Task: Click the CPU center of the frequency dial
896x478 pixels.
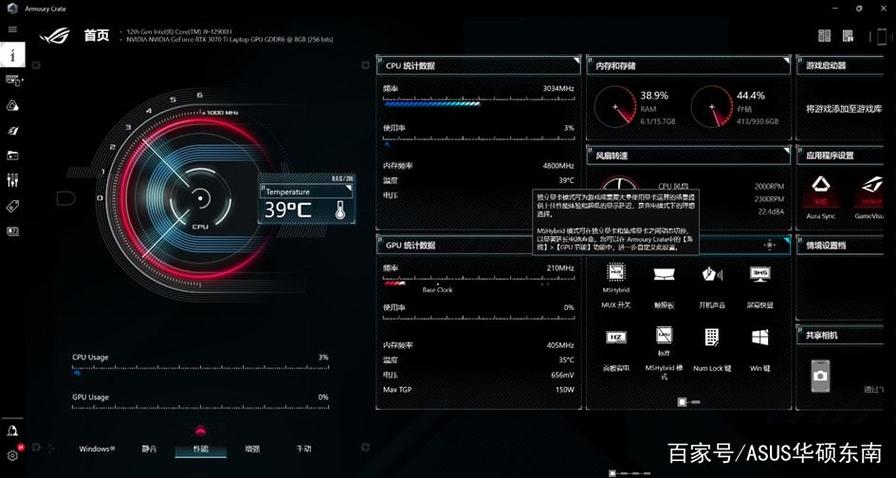Action: pyautogui.click(x=201, y=199)
